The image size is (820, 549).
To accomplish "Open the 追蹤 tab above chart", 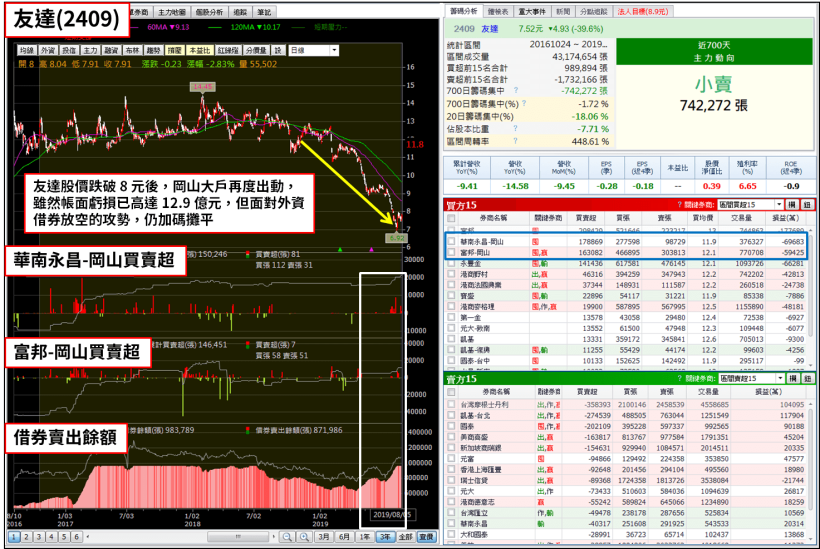I will 240,12.
